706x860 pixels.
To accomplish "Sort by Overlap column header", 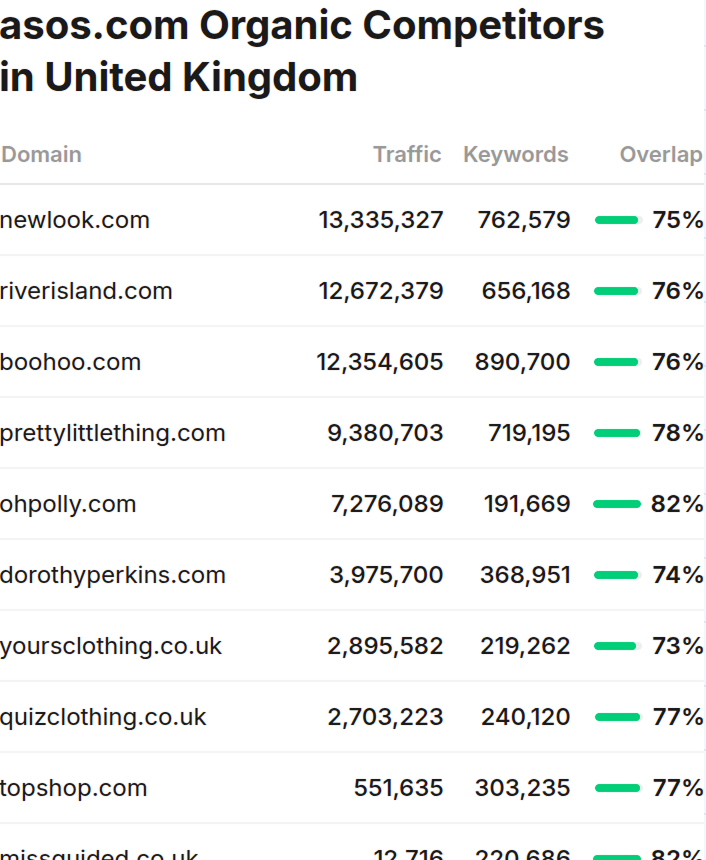I will click(x=660, y=154).
